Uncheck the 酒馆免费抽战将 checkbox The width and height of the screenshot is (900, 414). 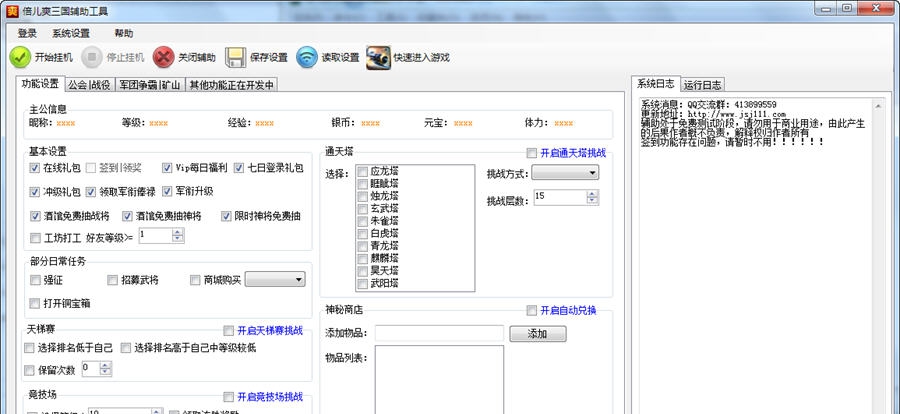click(35, 216)
